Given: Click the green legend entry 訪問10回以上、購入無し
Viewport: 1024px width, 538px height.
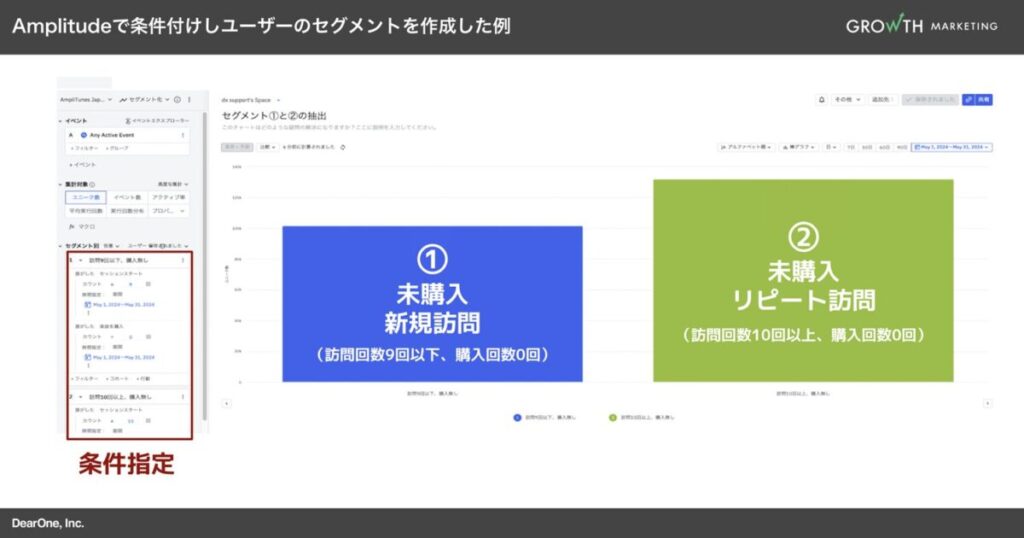Looking at the screenshot, I should [640, 417].
